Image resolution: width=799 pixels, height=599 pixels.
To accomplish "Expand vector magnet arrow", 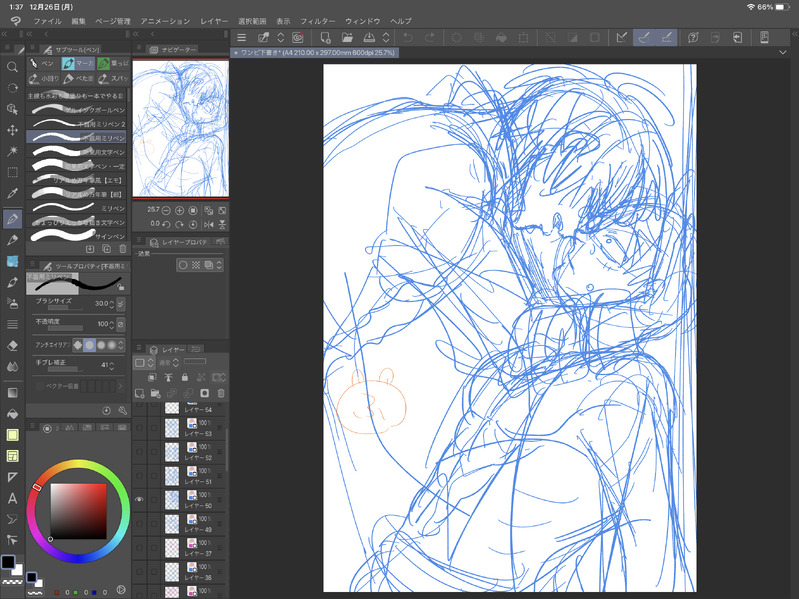I will pos(120,386).
